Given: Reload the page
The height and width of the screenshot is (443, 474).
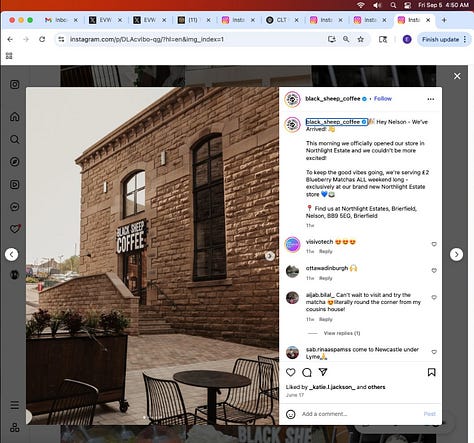Looking at the screenshot, I should tap(42, 39).
